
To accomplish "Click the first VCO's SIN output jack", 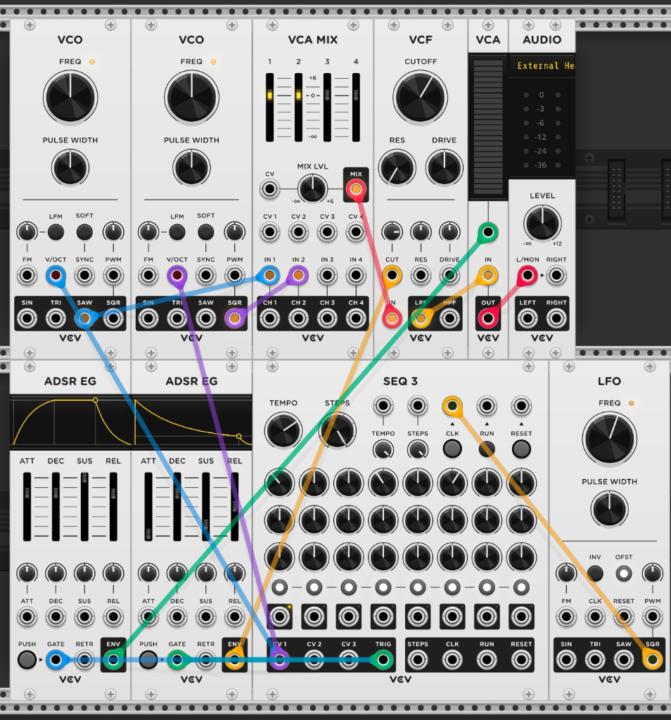I will tap(27, 318).
